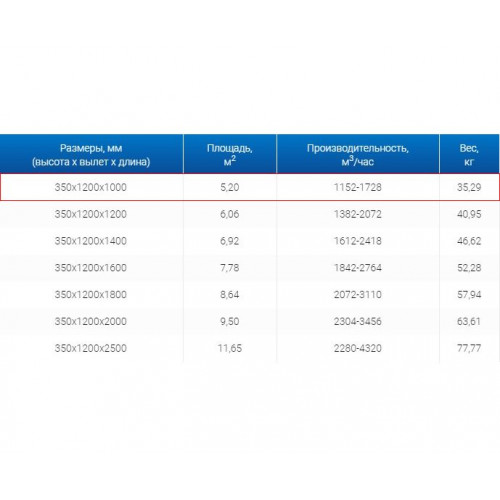500x500 pixels.
Task: Click area value 11,65
Action: [x=230, y=348]
